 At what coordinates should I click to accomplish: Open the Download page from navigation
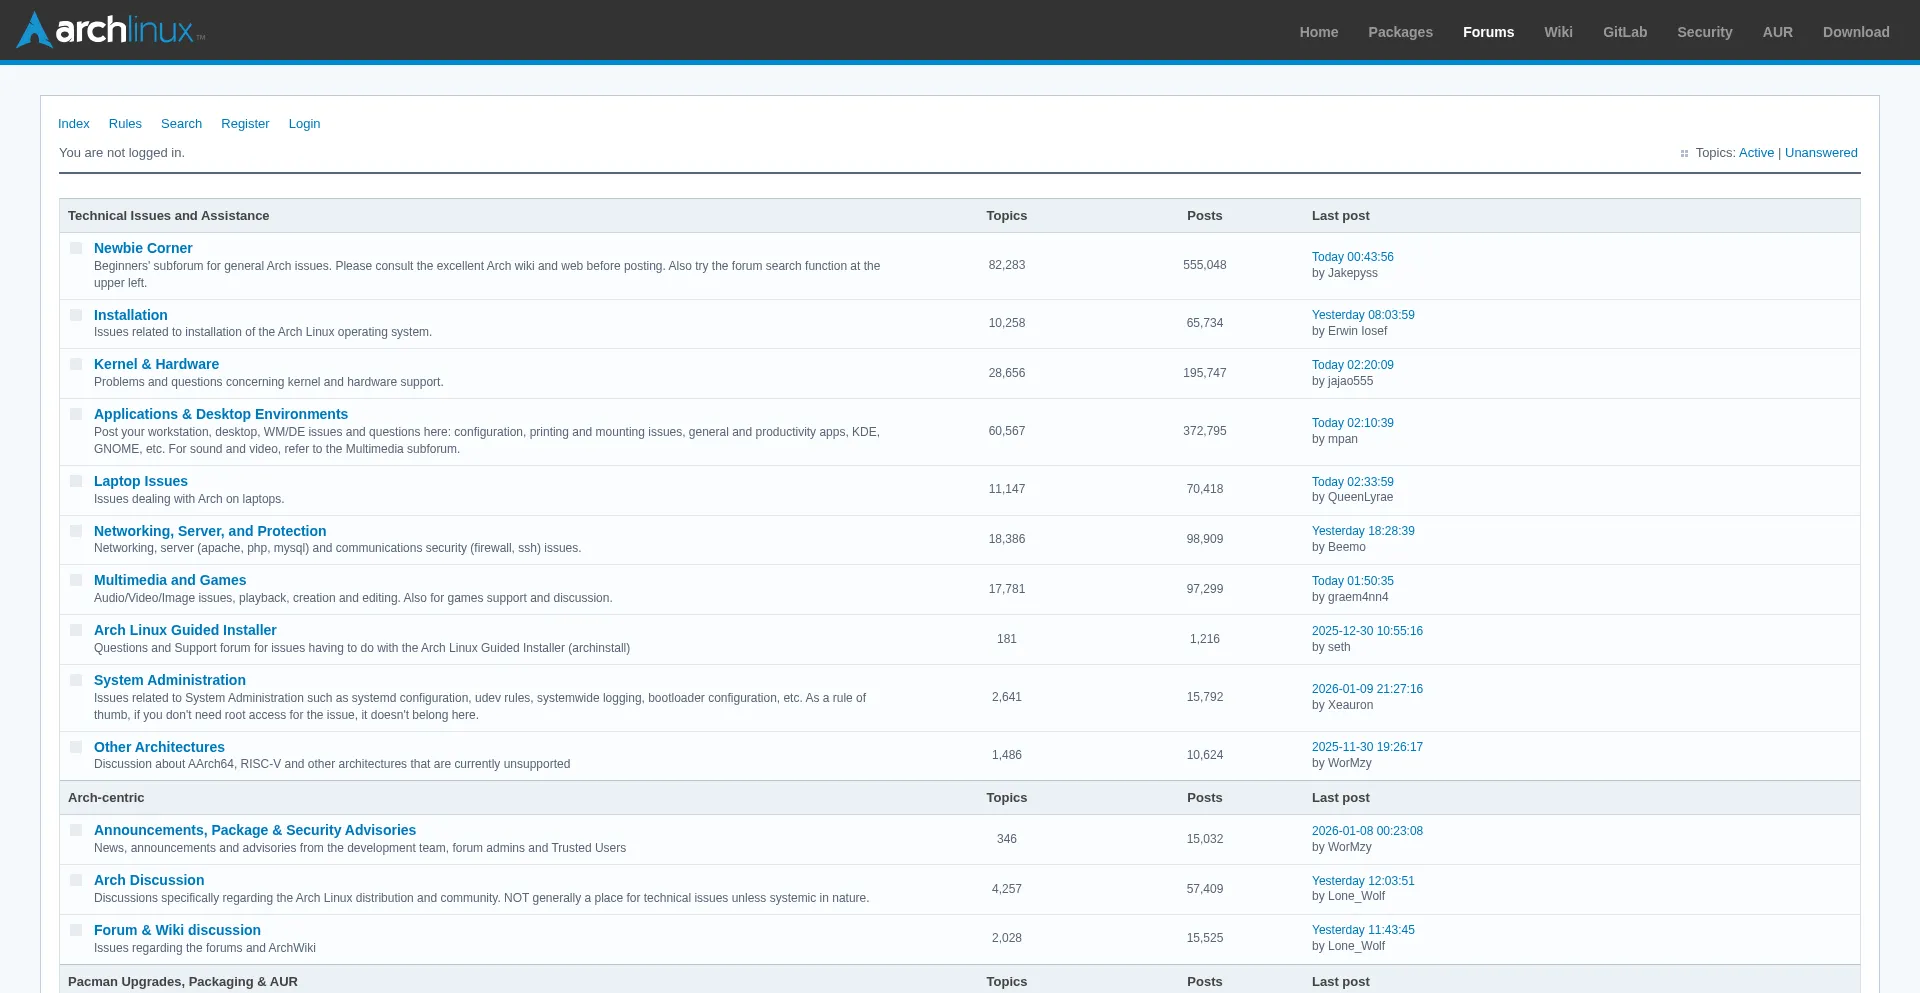point(1856,31)
